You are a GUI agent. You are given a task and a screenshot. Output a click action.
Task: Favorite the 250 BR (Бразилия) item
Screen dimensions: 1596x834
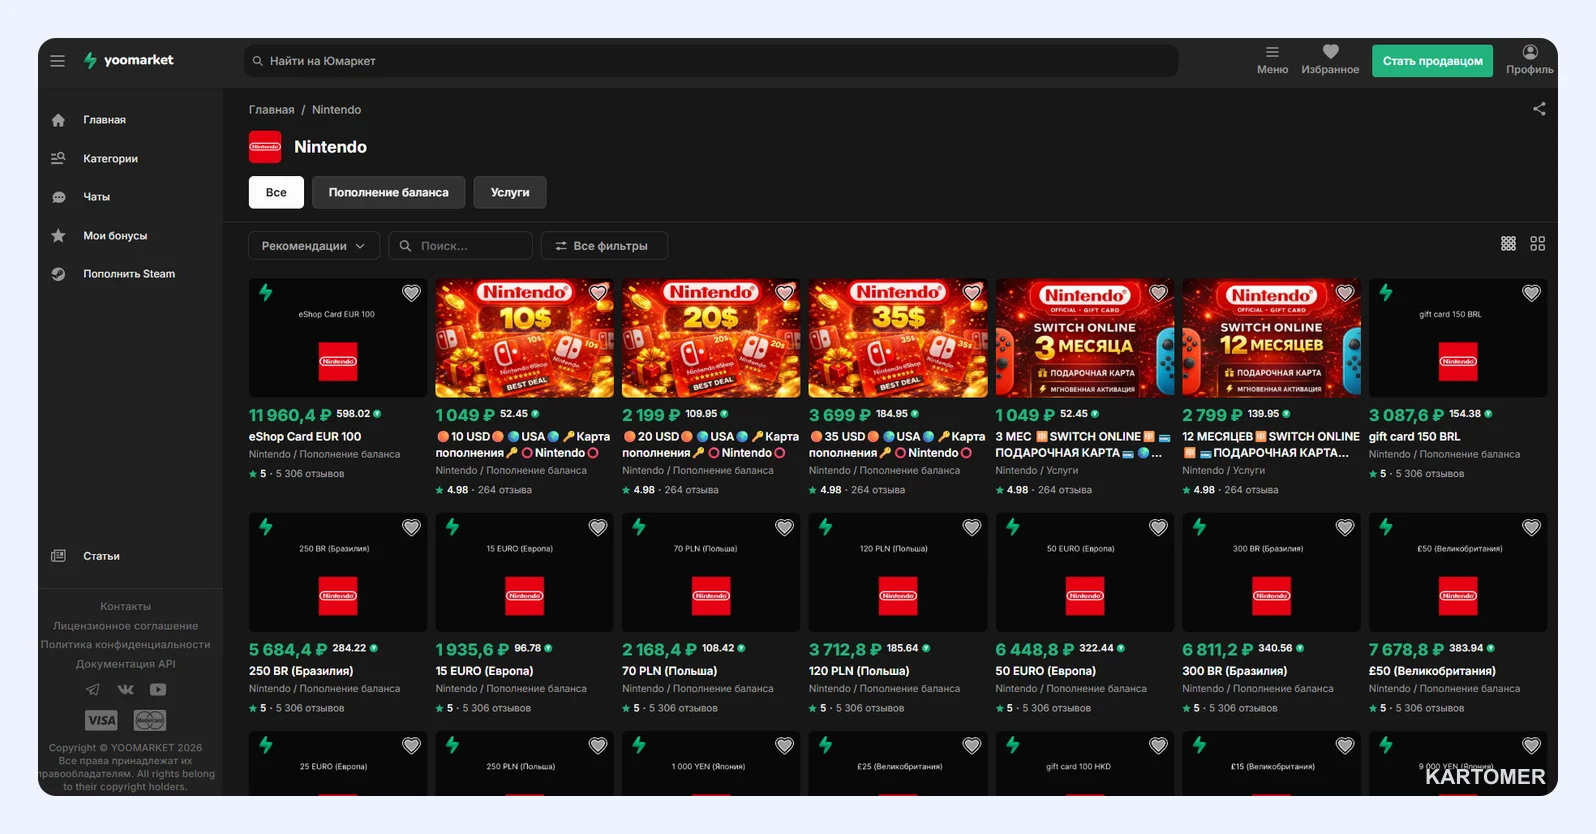click(x=411, y=527)
